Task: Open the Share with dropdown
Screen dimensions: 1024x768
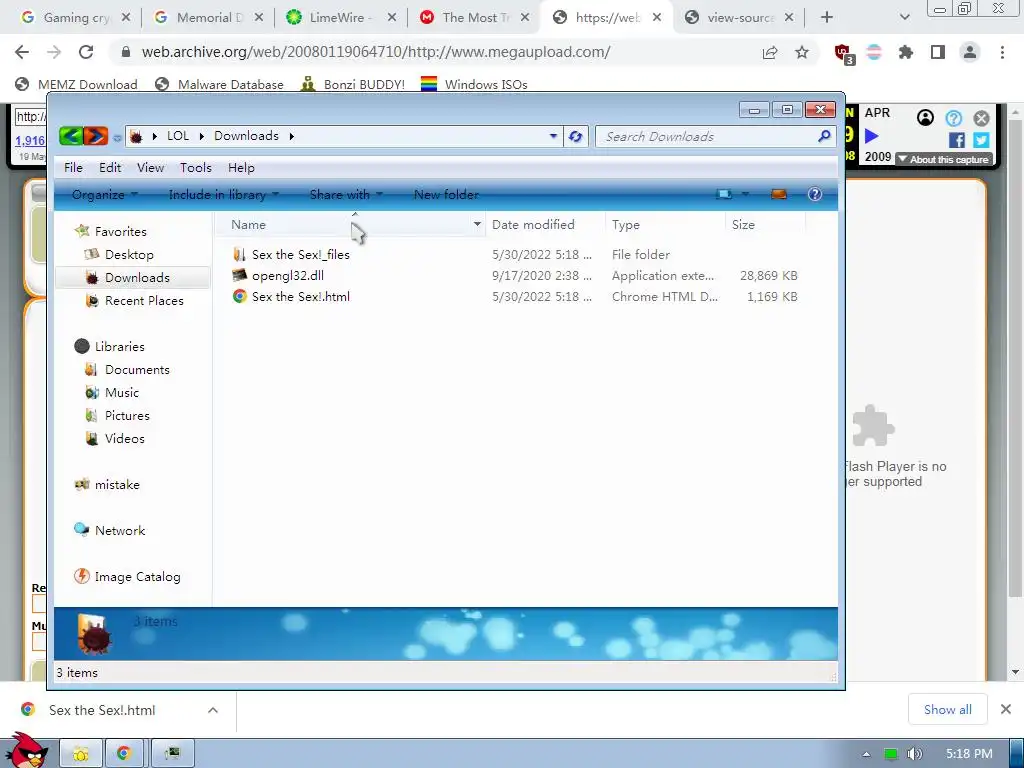Action: [346, 195]
